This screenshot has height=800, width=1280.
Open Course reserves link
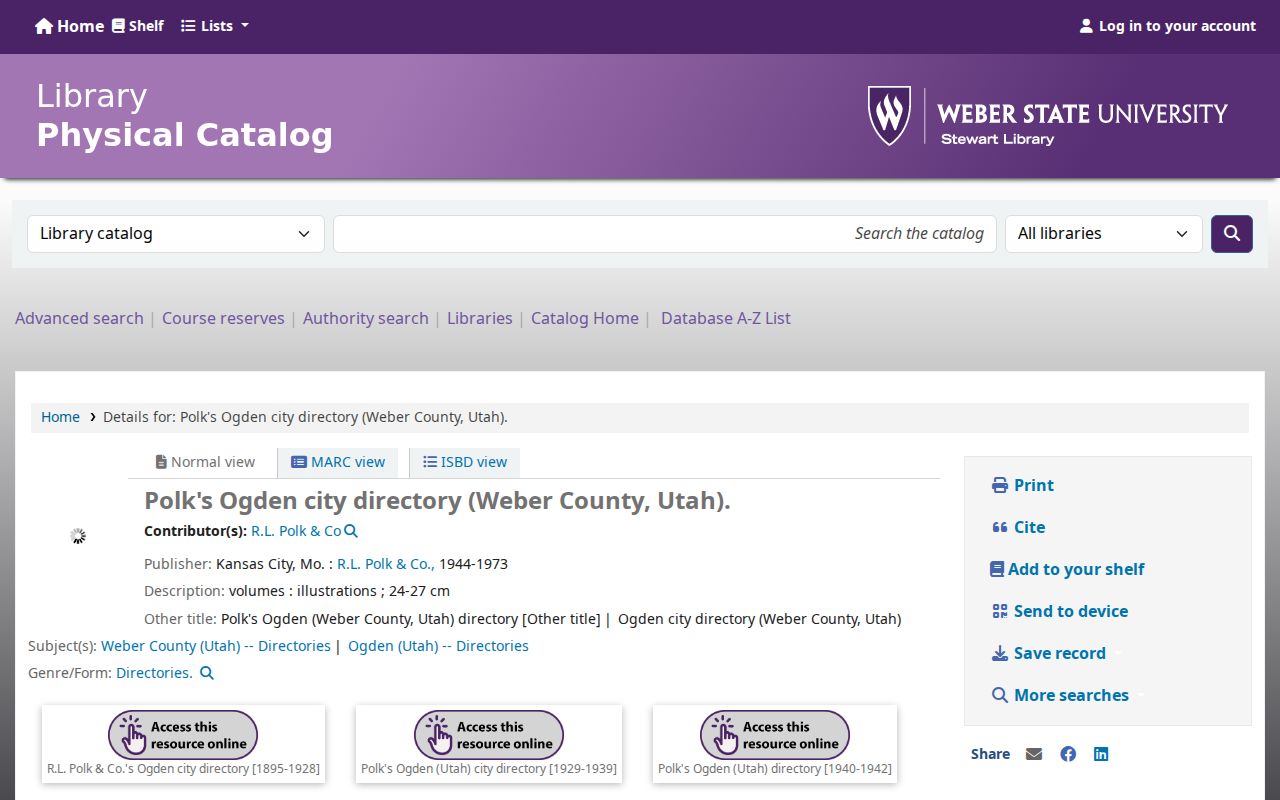coord(223,318)
